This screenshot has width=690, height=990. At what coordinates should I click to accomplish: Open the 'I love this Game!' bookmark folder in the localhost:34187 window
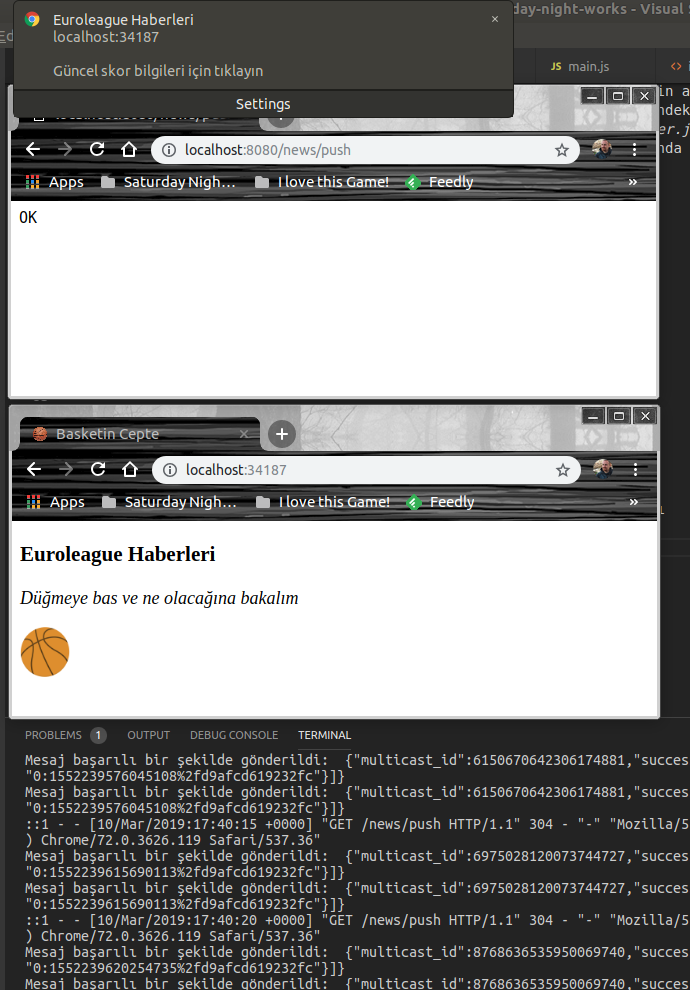tap(323, 502)
